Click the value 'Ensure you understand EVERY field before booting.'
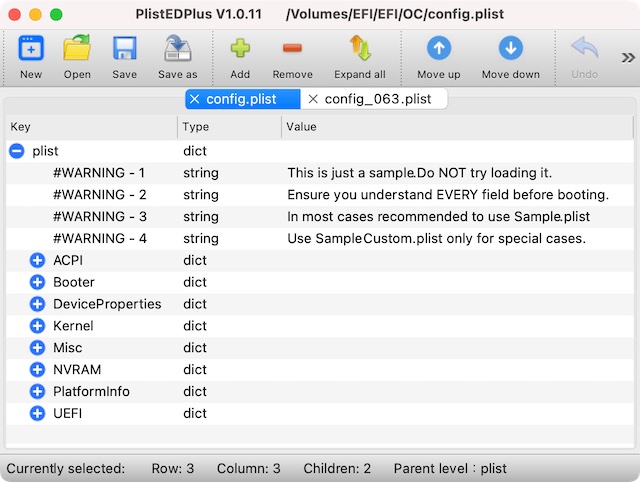 pyautogui.click(x=448, y=195)
